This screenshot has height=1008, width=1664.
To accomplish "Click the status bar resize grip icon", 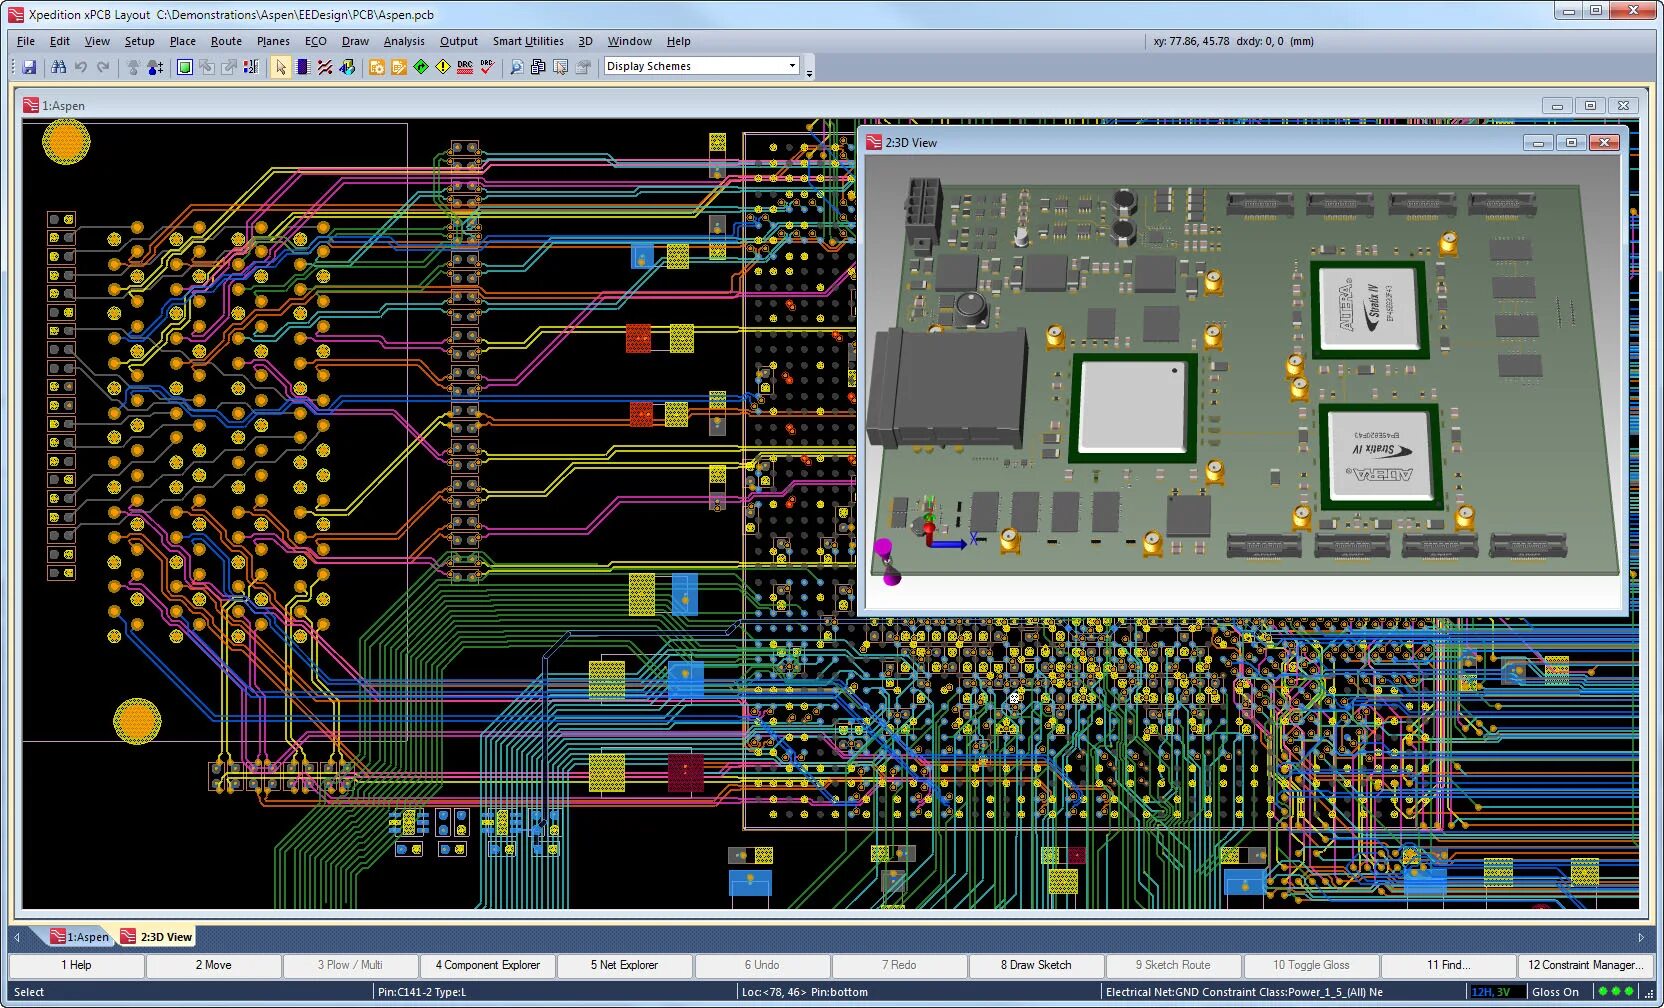I will point(1649,993).
